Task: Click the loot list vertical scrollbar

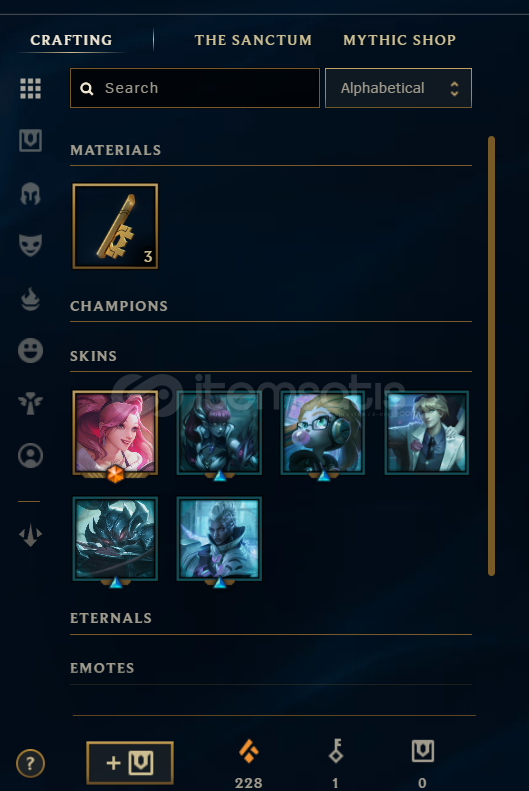Action: (491, 356)
